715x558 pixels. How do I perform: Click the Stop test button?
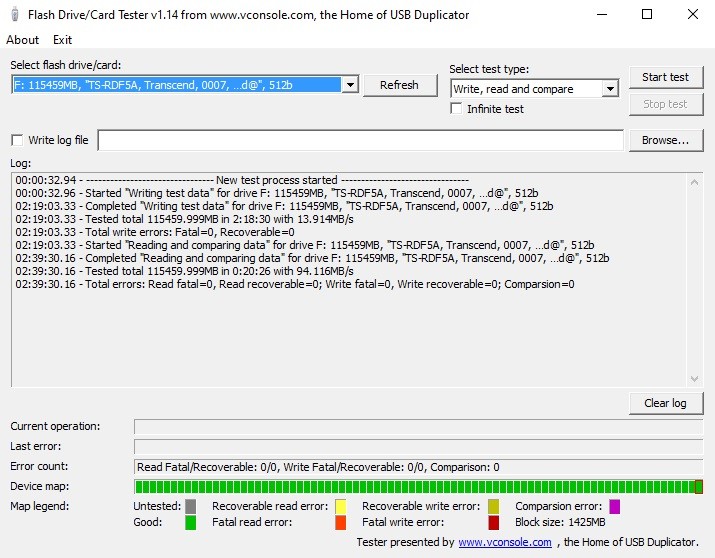pyautogui.click(x=666, y=104)
